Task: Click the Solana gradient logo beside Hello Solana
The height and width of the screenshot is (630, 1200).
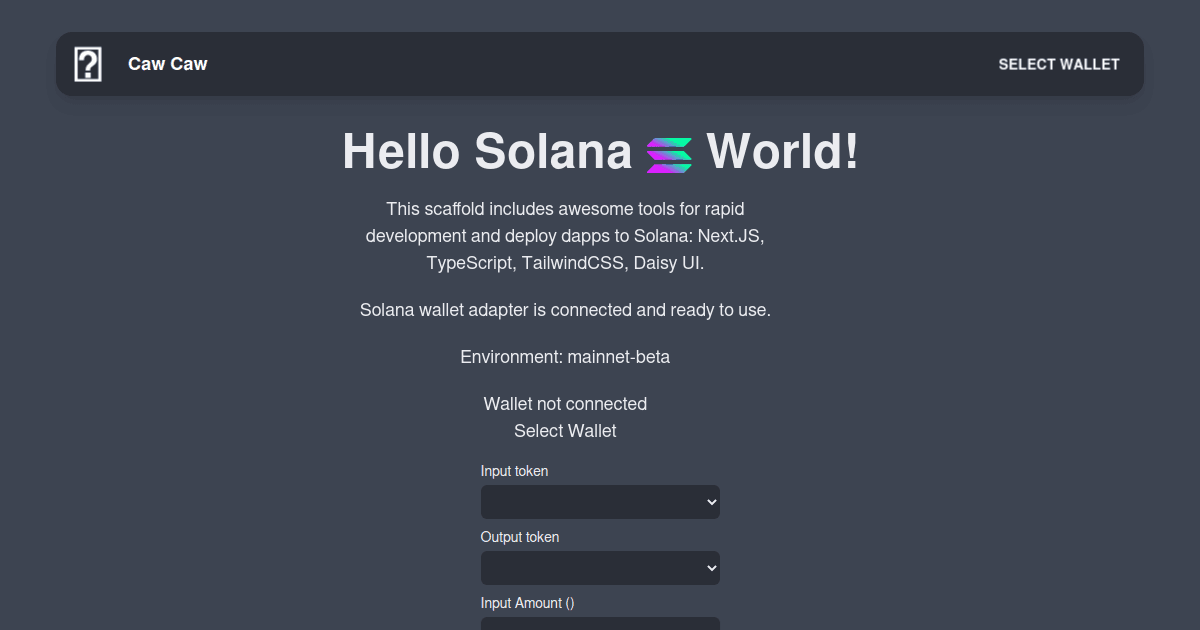Action: coord(671,152)
